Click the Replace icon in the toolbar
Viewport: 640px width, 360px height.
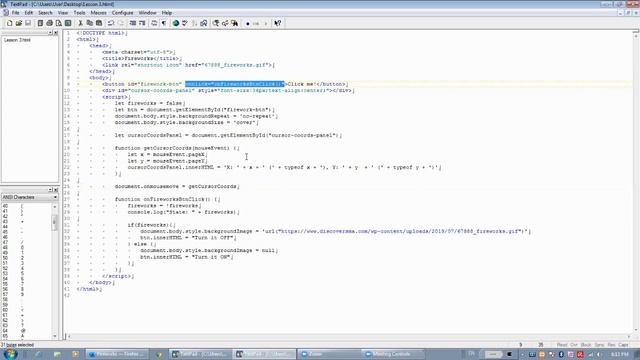225,23
